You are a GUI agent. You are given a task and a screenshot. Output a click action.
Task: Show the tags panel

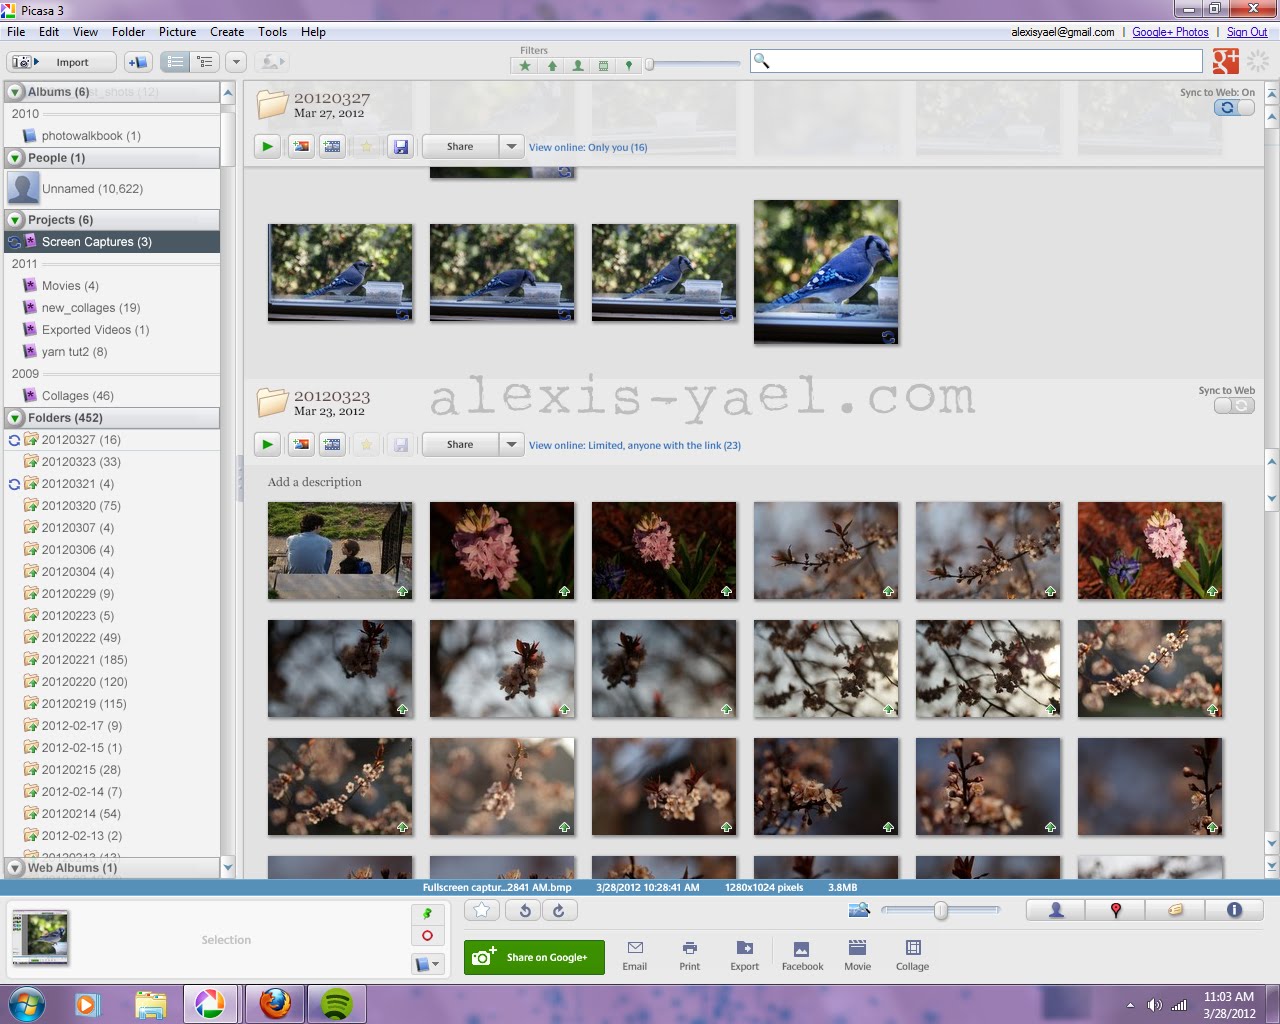point(1175,910)
